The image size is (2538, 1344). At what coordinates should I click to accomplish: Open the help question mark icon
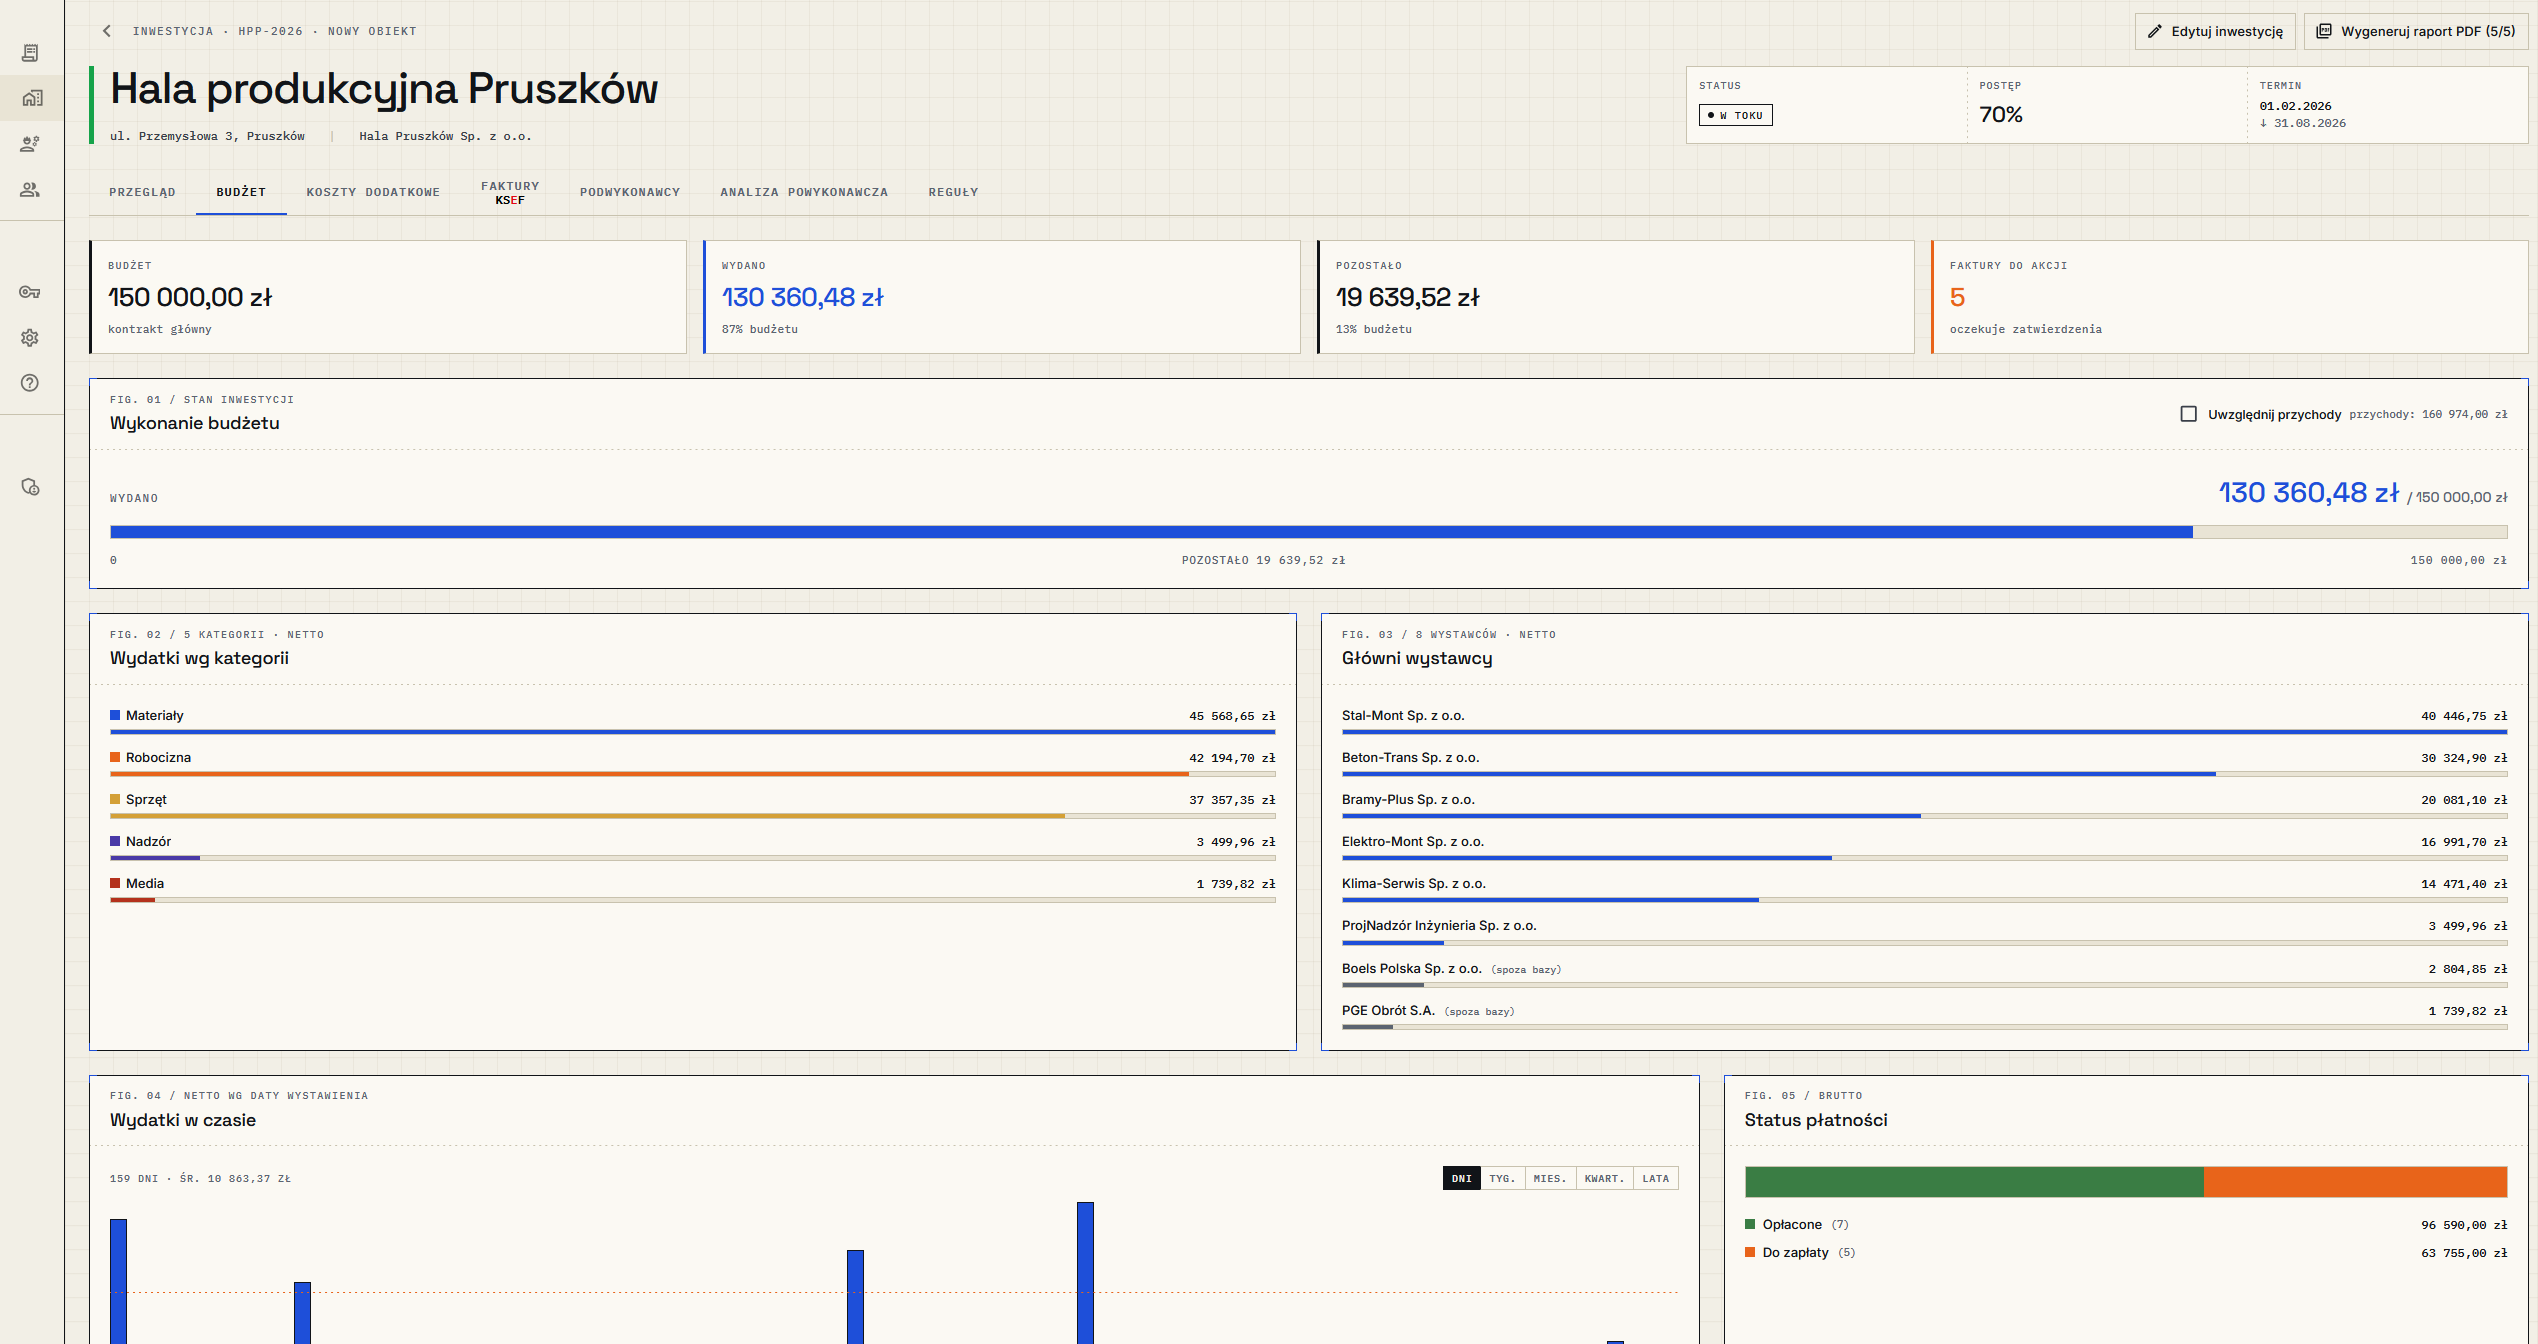pyautogui.click(x=31, y=383)
